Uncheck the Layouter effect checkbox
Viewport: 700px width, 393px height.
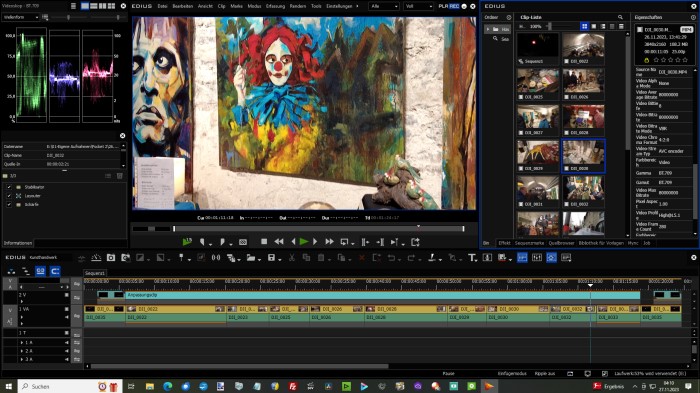(8, 196)
